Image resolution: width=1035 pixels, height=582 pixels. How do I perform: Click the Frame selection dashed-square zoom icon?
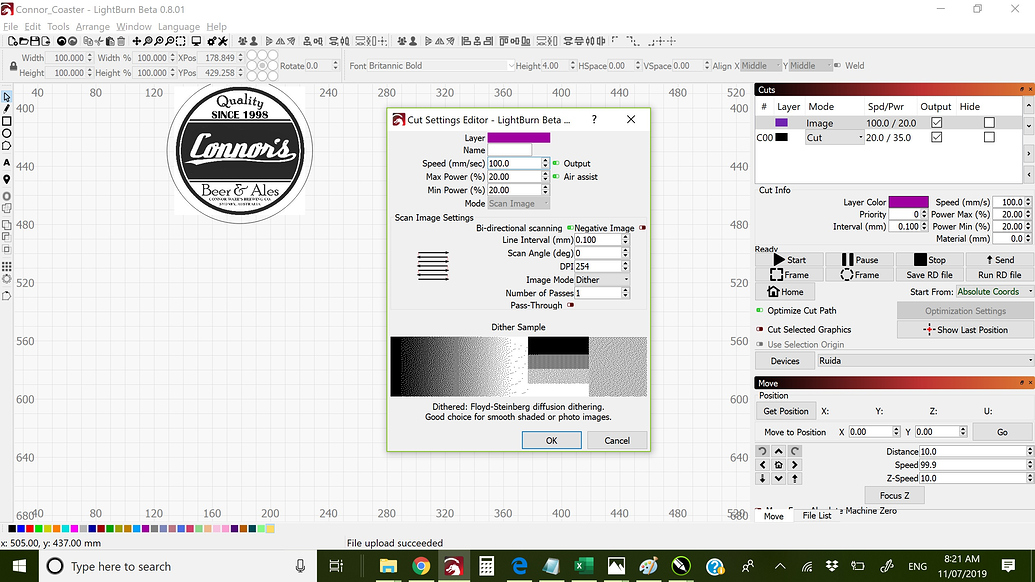[x=180, y=41]
